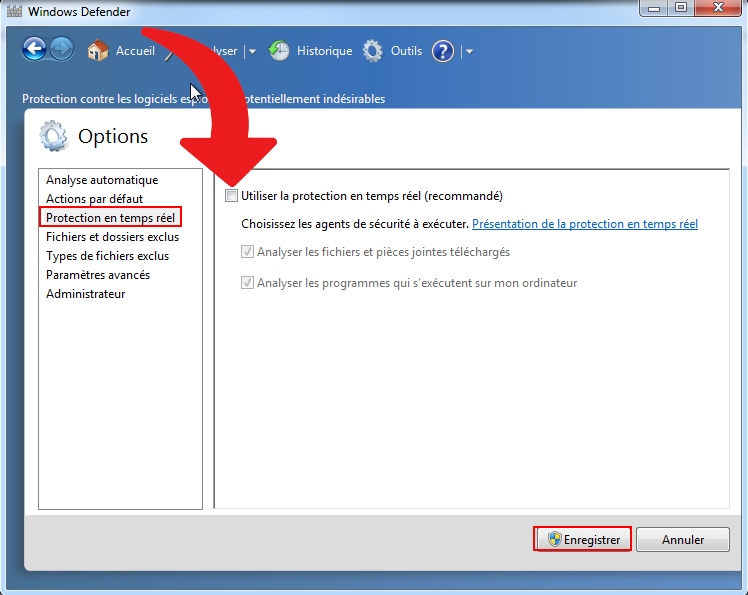
Task: Open Présentation de la protection en temps réel link
Action: coord(585,224)
